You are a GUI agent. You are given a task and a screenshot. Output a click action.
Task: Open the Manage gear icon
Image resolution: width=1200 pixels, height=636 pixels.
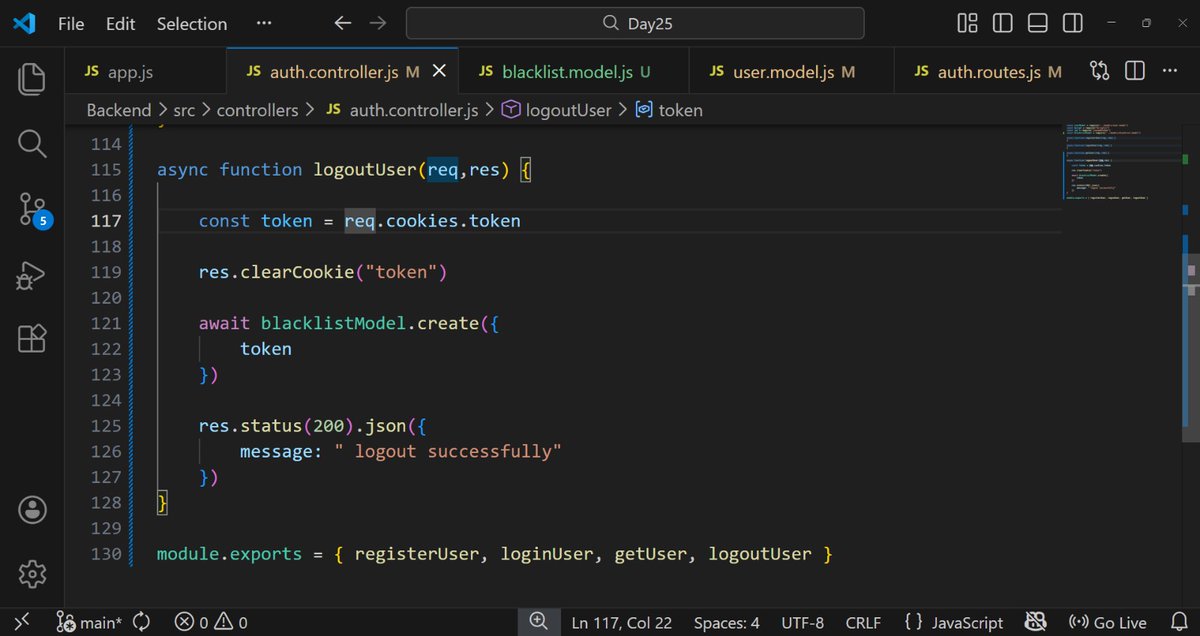point(32,574)
